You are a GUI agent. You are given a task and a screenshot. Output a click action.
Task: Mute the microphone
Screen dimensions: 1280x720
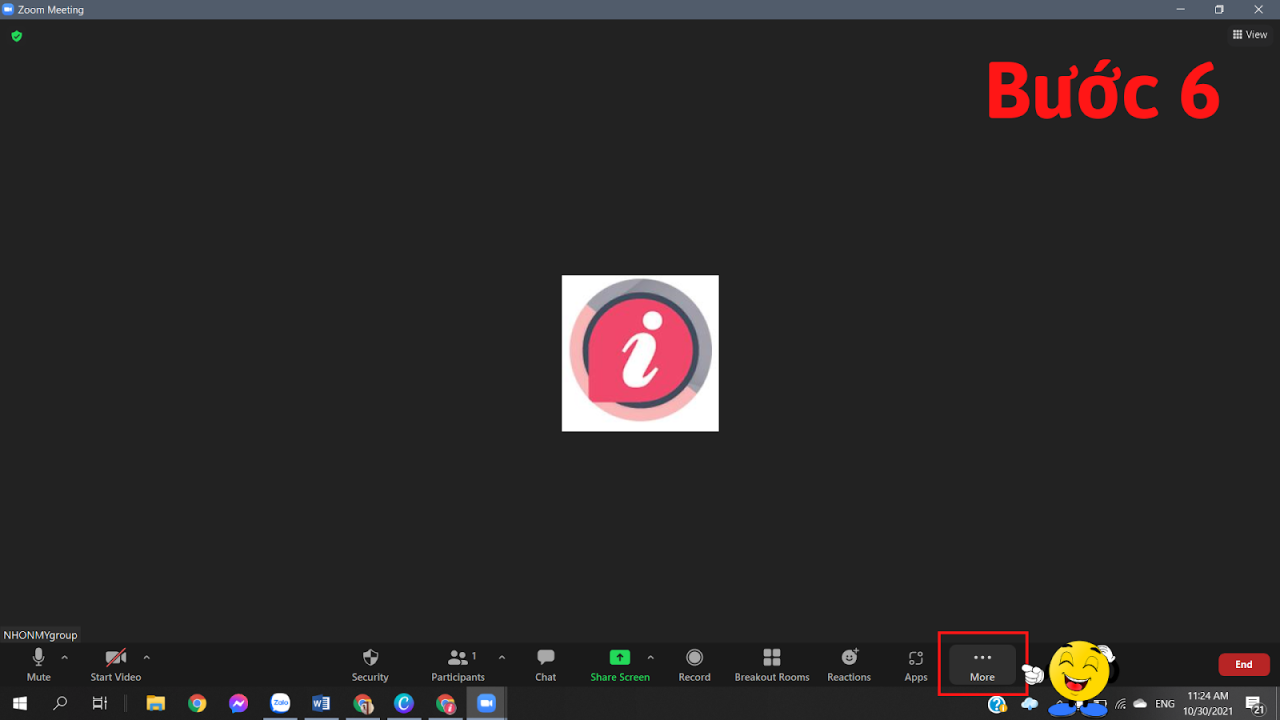(x=38, y=663)
